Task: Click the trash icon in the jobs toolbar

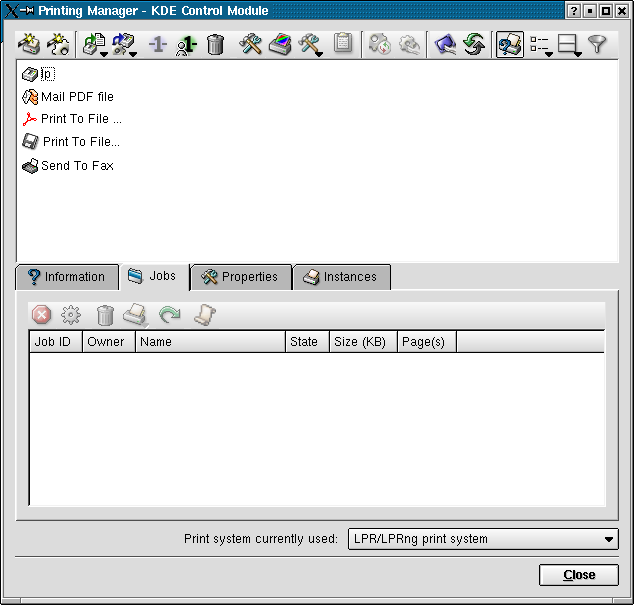Action: (105, 315)
